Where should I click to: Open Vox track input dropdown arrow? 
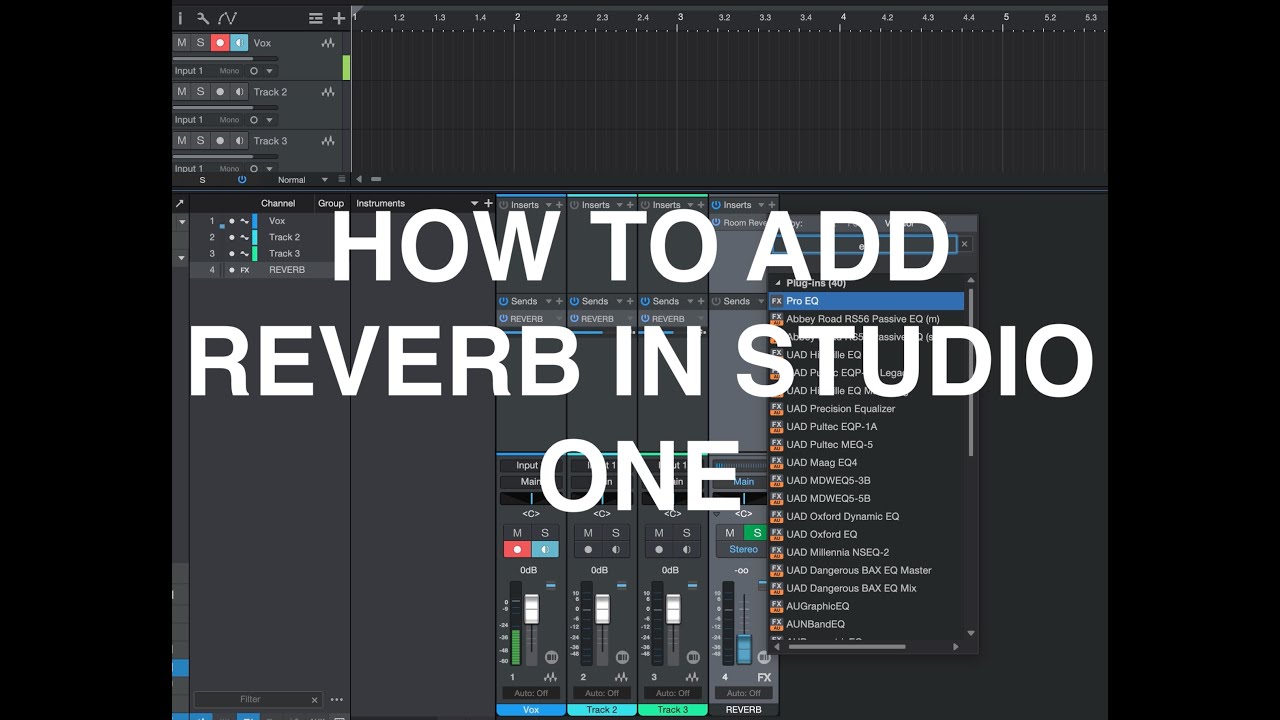(269, 71)
